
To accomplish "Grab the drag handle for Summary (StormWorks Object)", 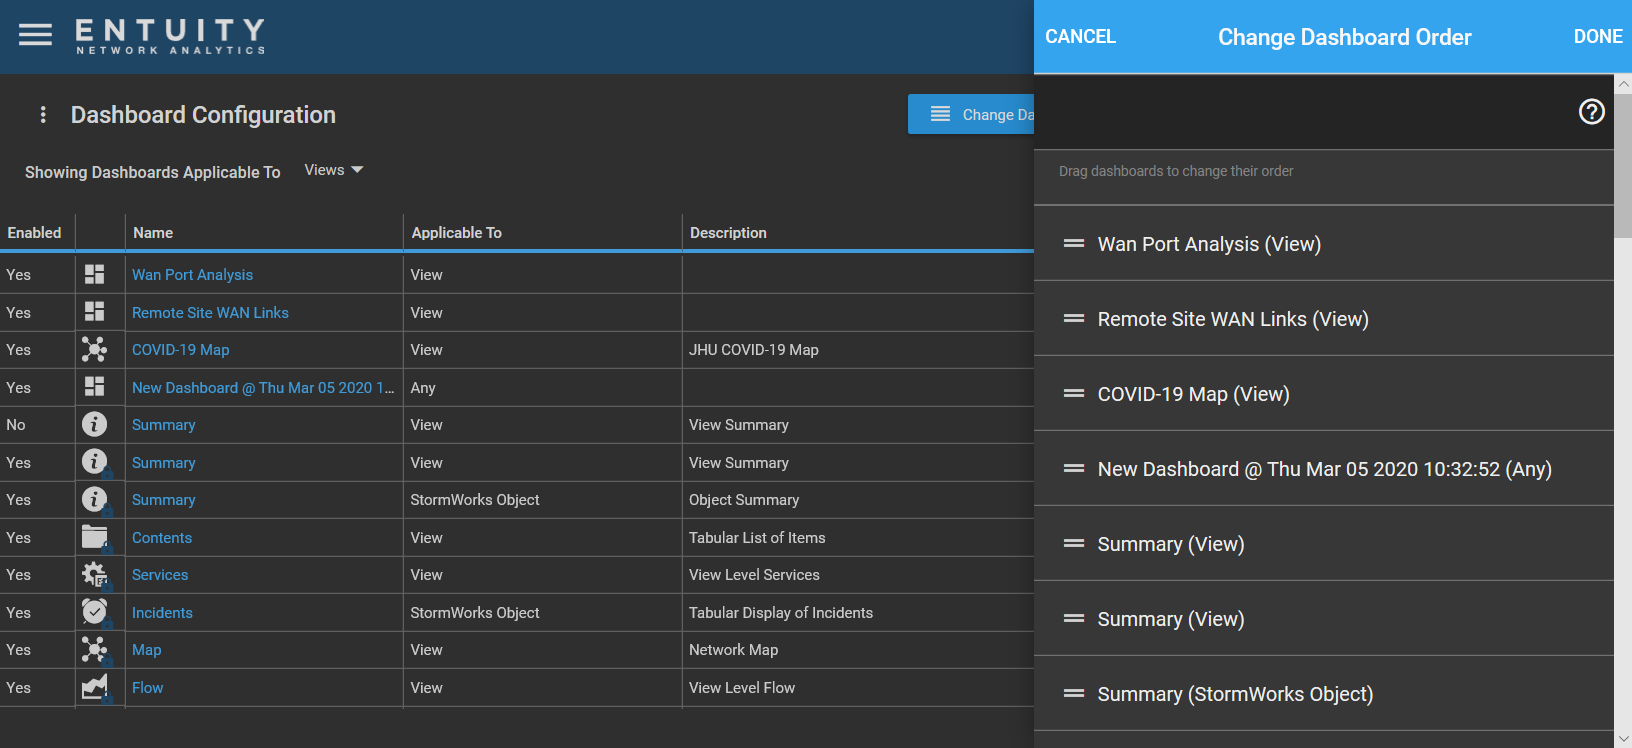I will coord(1074,693).
